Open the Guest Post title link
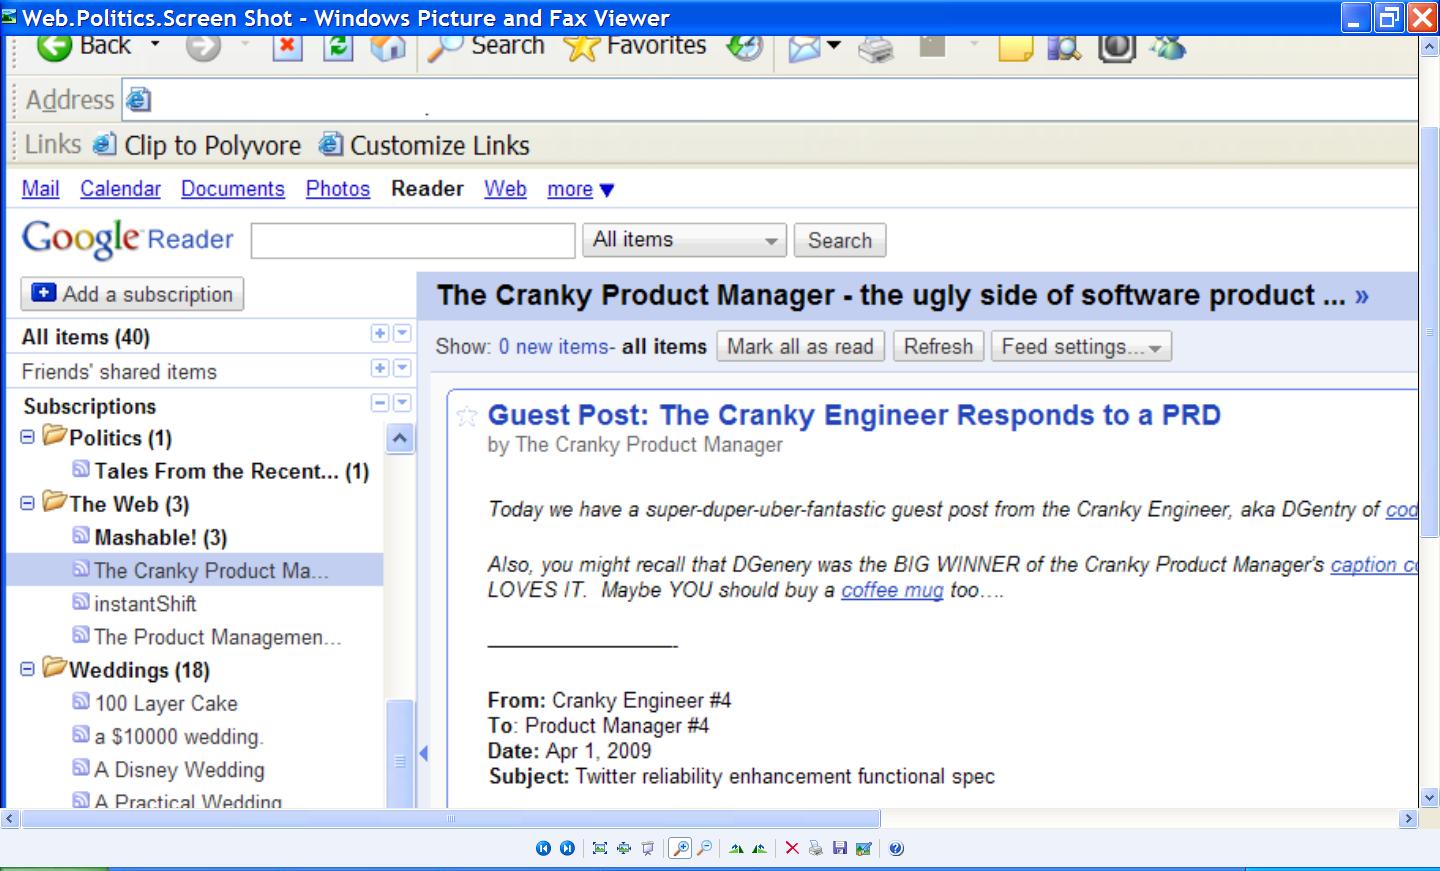 point(854,415)
